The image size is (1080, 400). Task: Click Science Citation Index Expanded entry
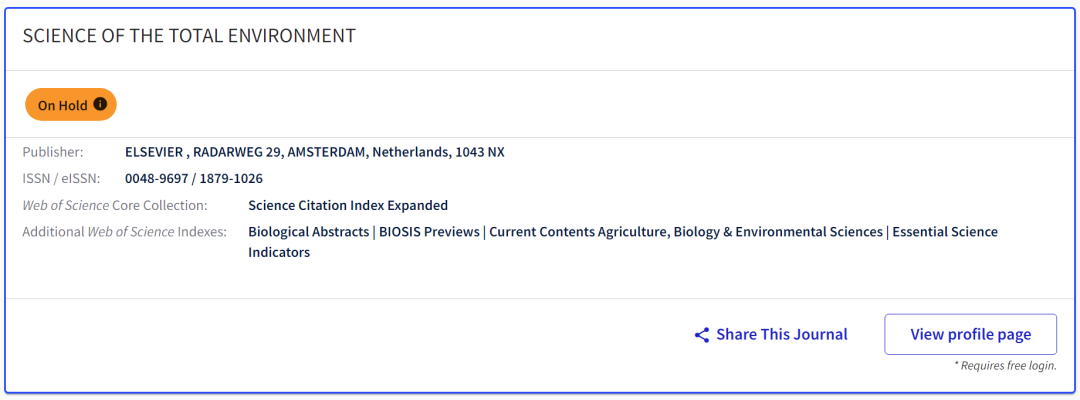(348, 205)
